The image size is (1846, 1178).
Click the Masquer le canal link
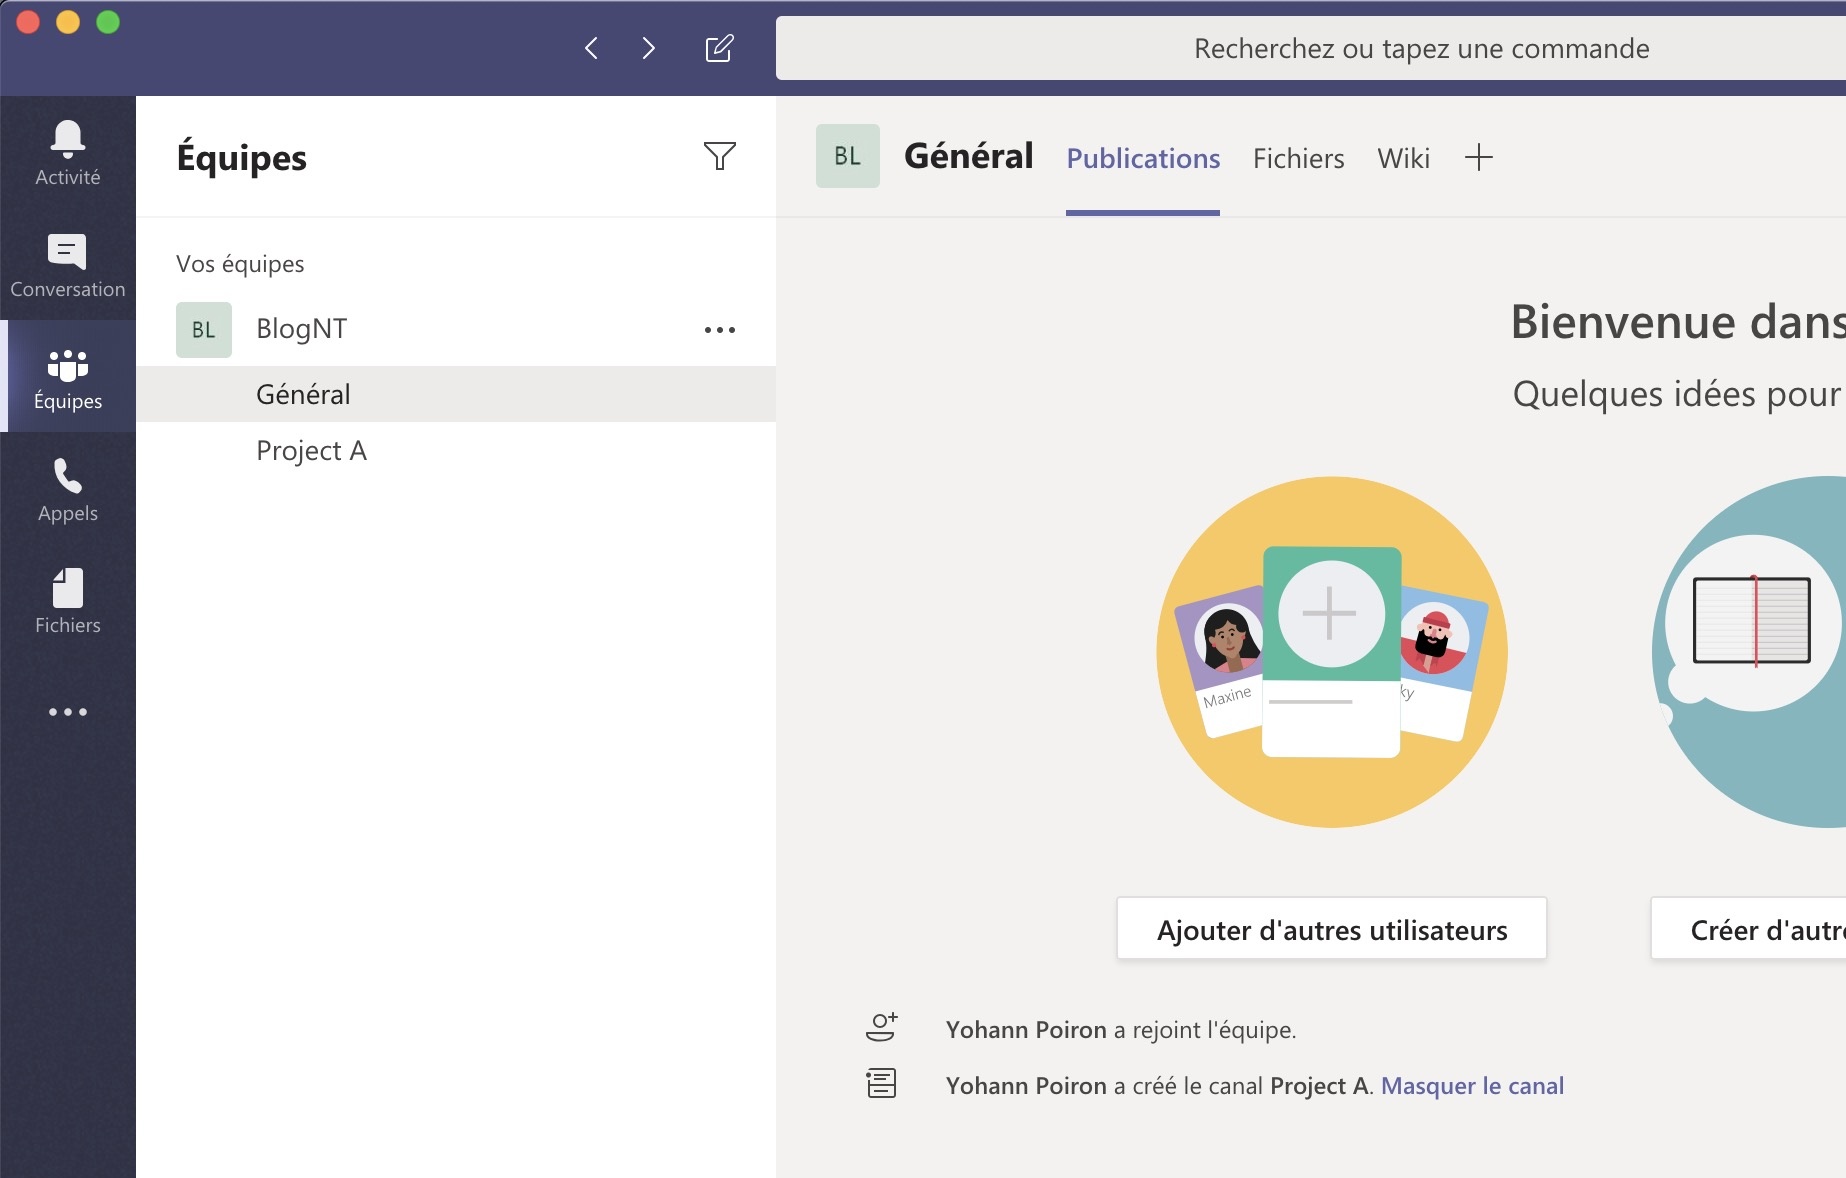(x=1472, y=1086)
